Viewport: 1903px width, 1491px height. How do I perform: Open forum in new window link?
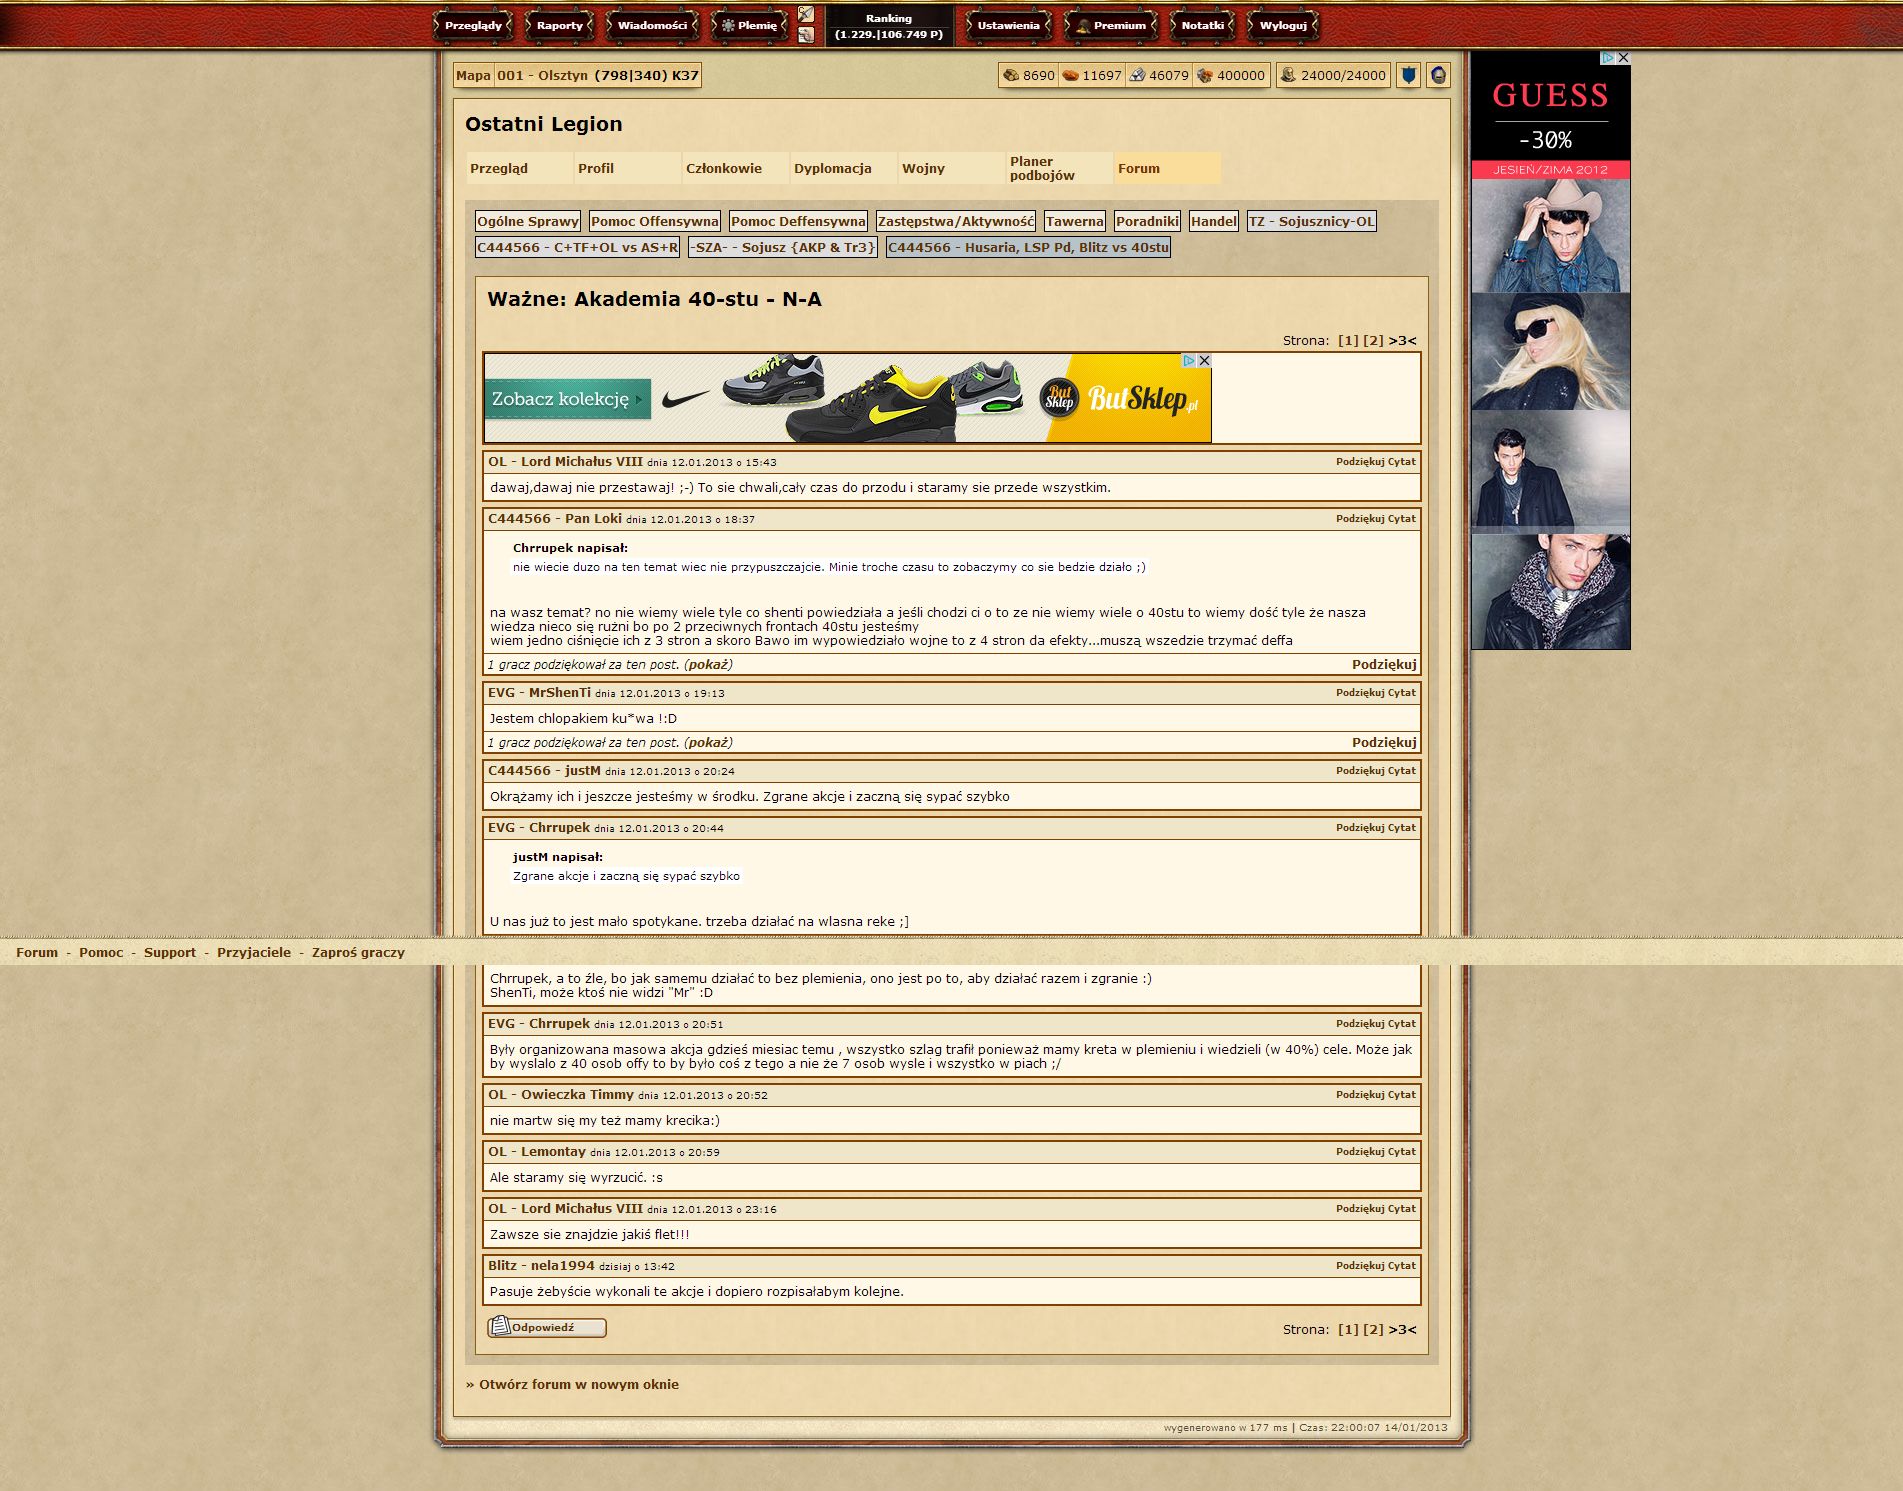click(x=578, y=1385)
